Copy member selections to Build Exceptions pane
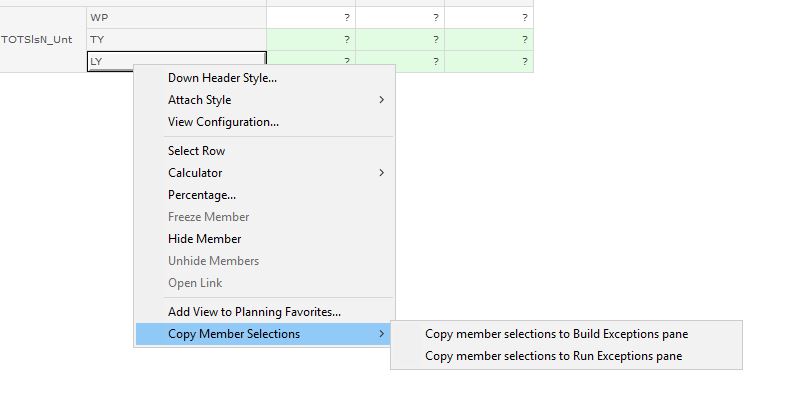The image size is (798, 410). click(566, 334)
